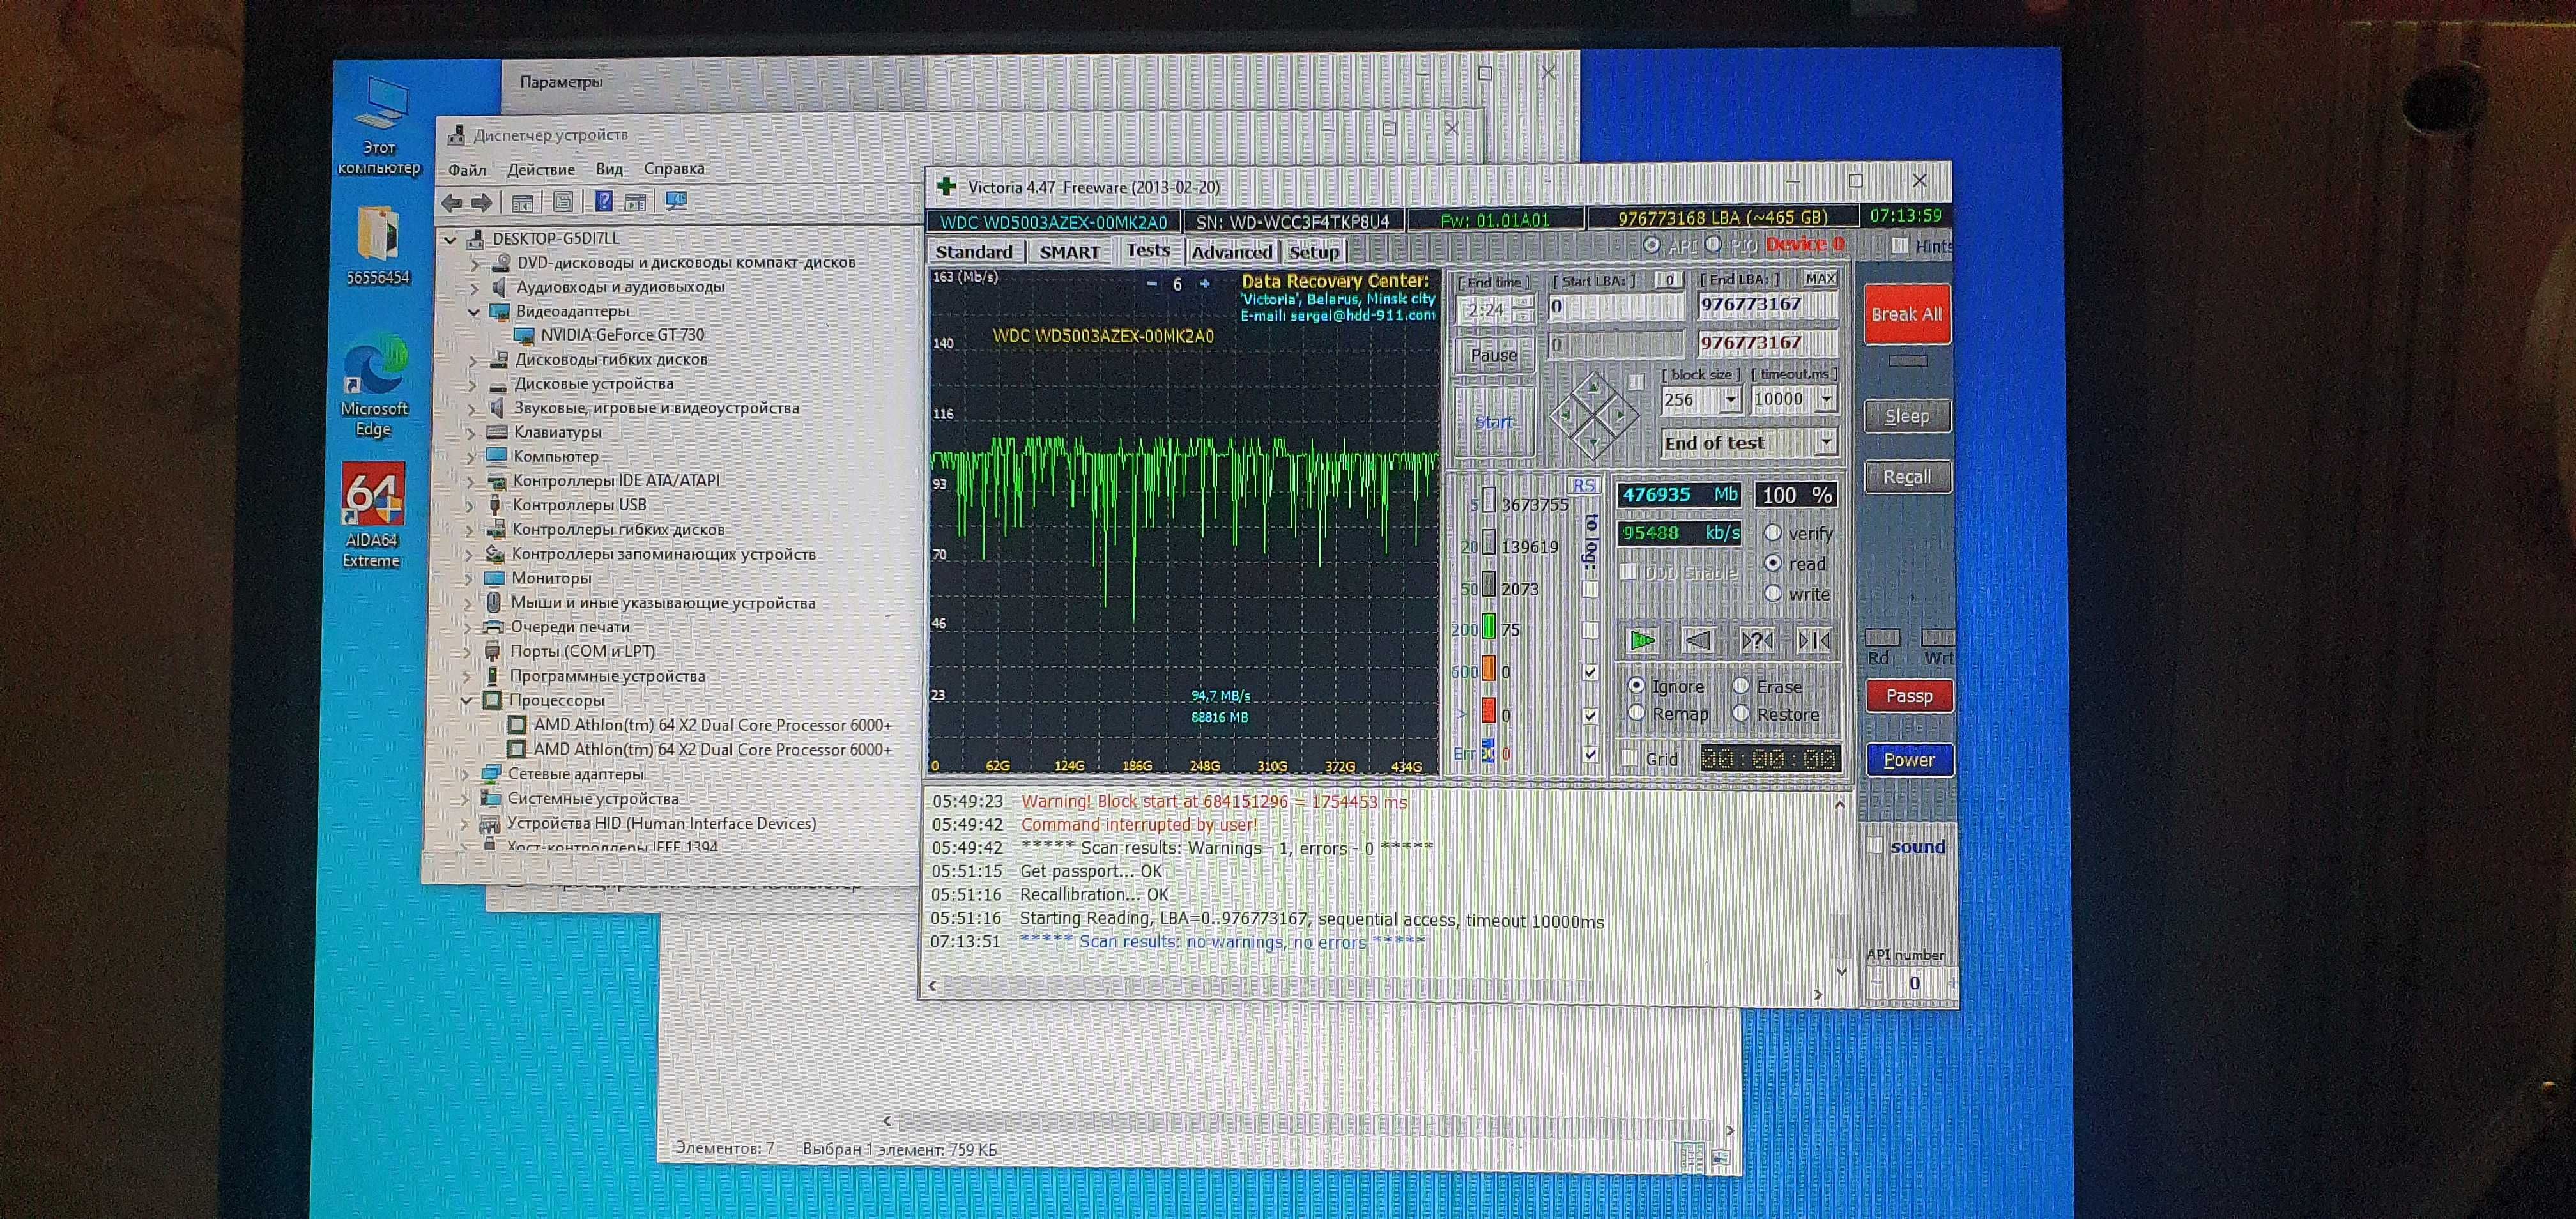Select the verify radio button

click(x=1773, y=533)
